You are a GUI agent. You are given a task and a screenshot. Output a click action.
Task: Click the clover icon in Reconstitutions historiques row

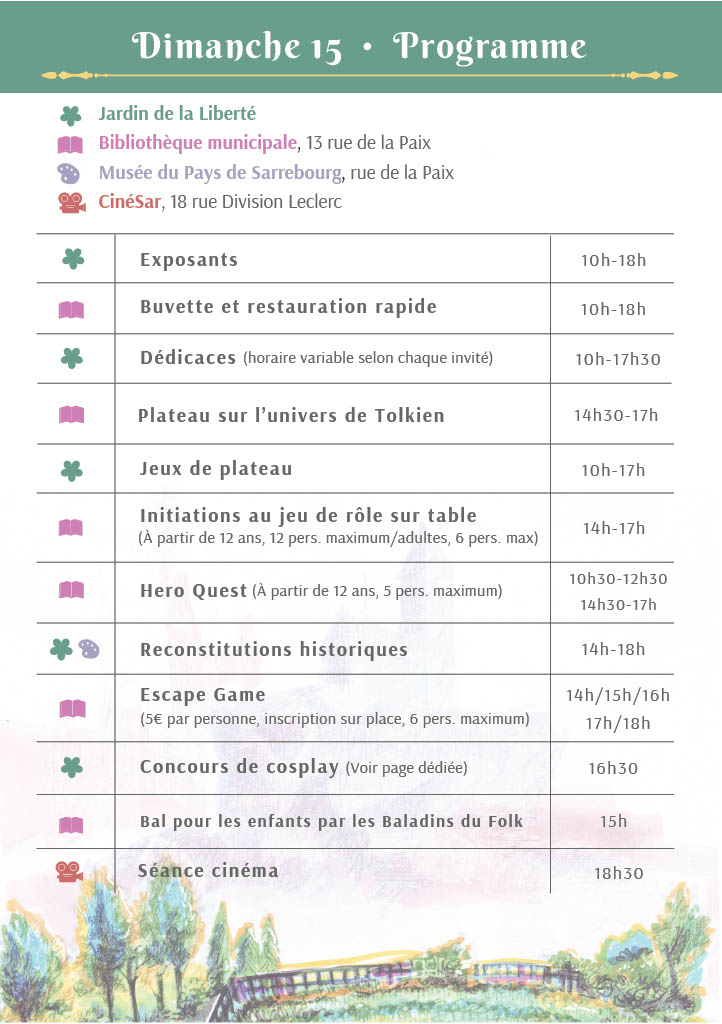click(x=61, y=650)
